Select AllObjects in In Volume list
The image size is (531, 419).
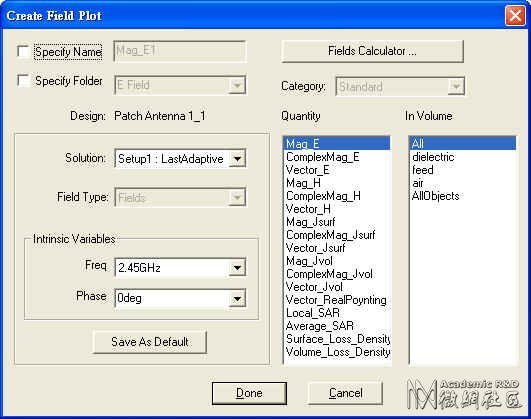tap(436, 196)
